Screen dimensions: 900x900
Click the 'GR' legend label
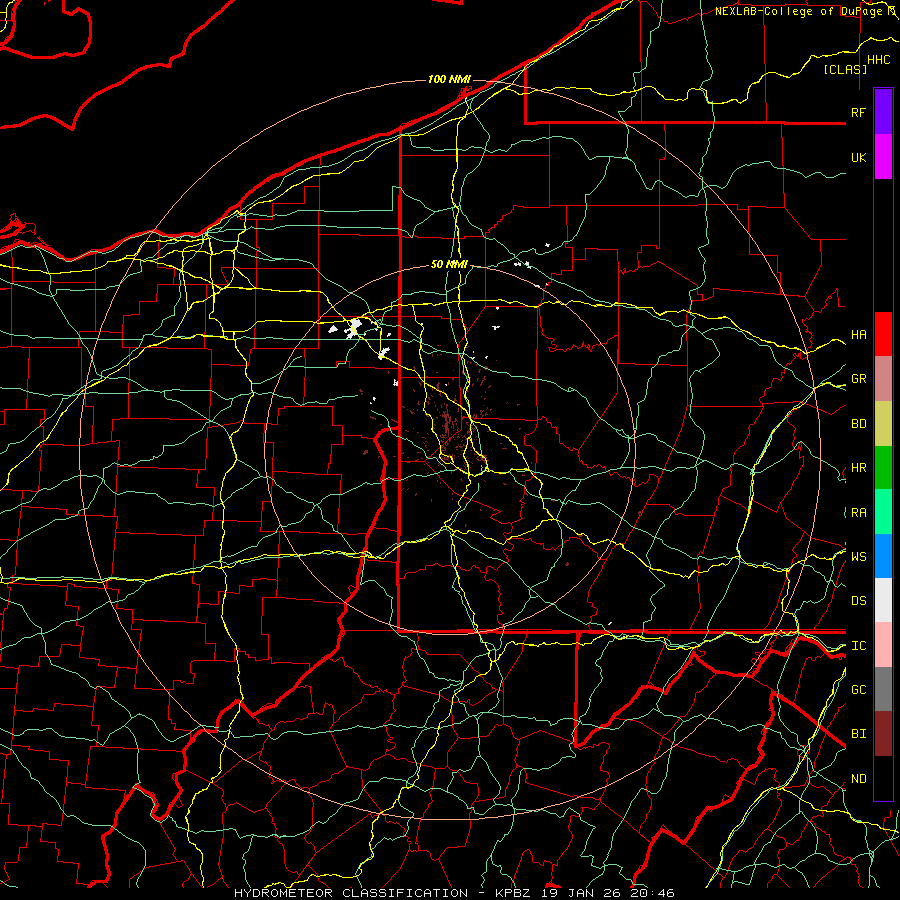(859, 379)
